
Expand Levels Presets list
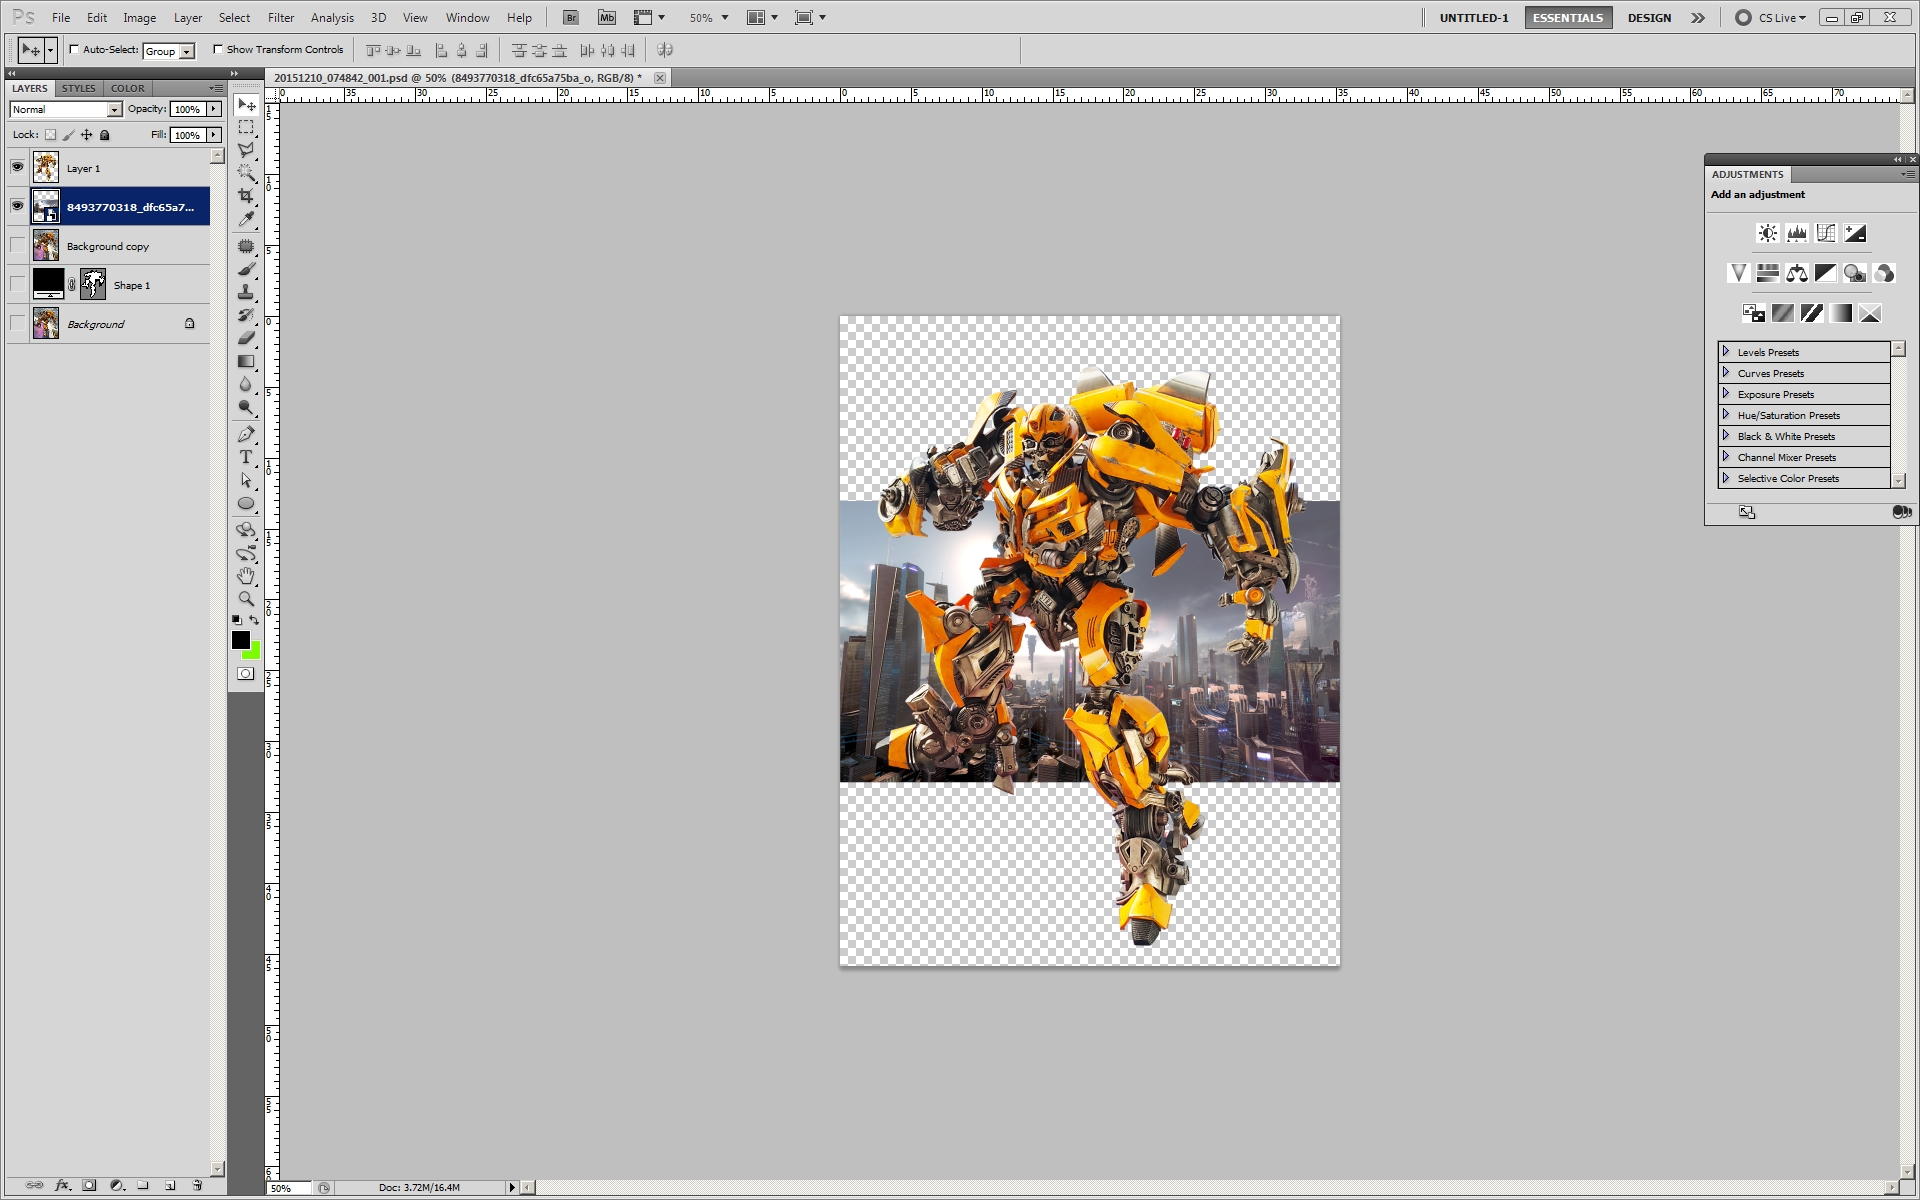pos(1726,351)
